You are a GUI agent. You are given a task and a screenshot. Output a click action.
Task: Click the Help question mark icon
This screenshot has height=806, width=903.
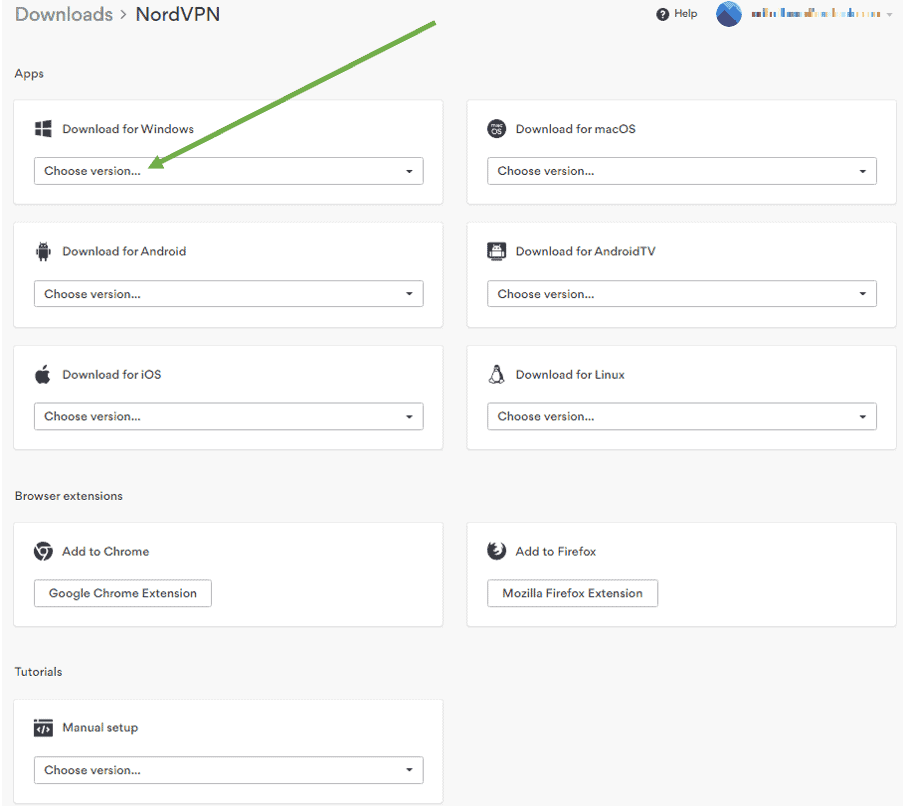(x=663, y=14)
